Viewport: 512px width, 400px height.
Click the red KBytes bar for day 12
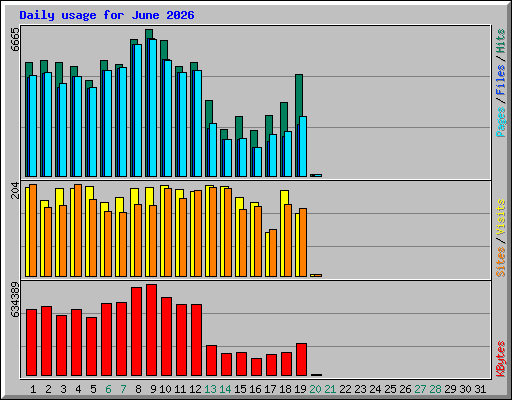(196, 340)
